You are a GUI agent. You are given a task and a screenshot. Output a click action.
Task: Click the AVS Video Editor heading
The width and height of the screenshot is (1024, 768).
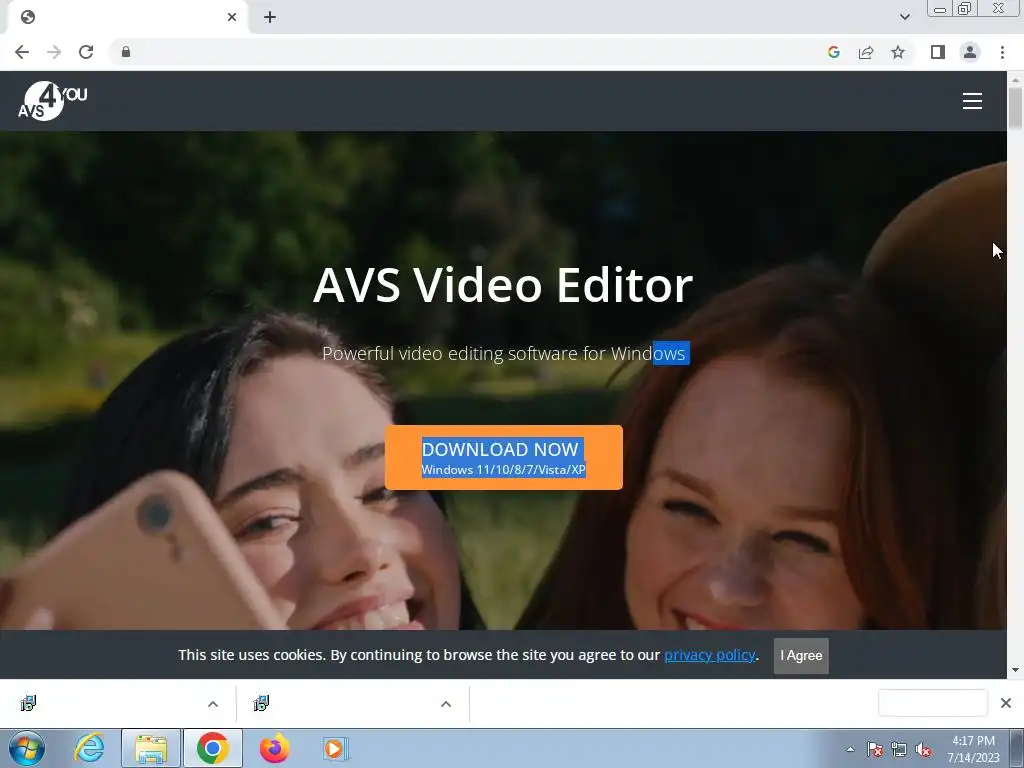click(x=503, y=285)
